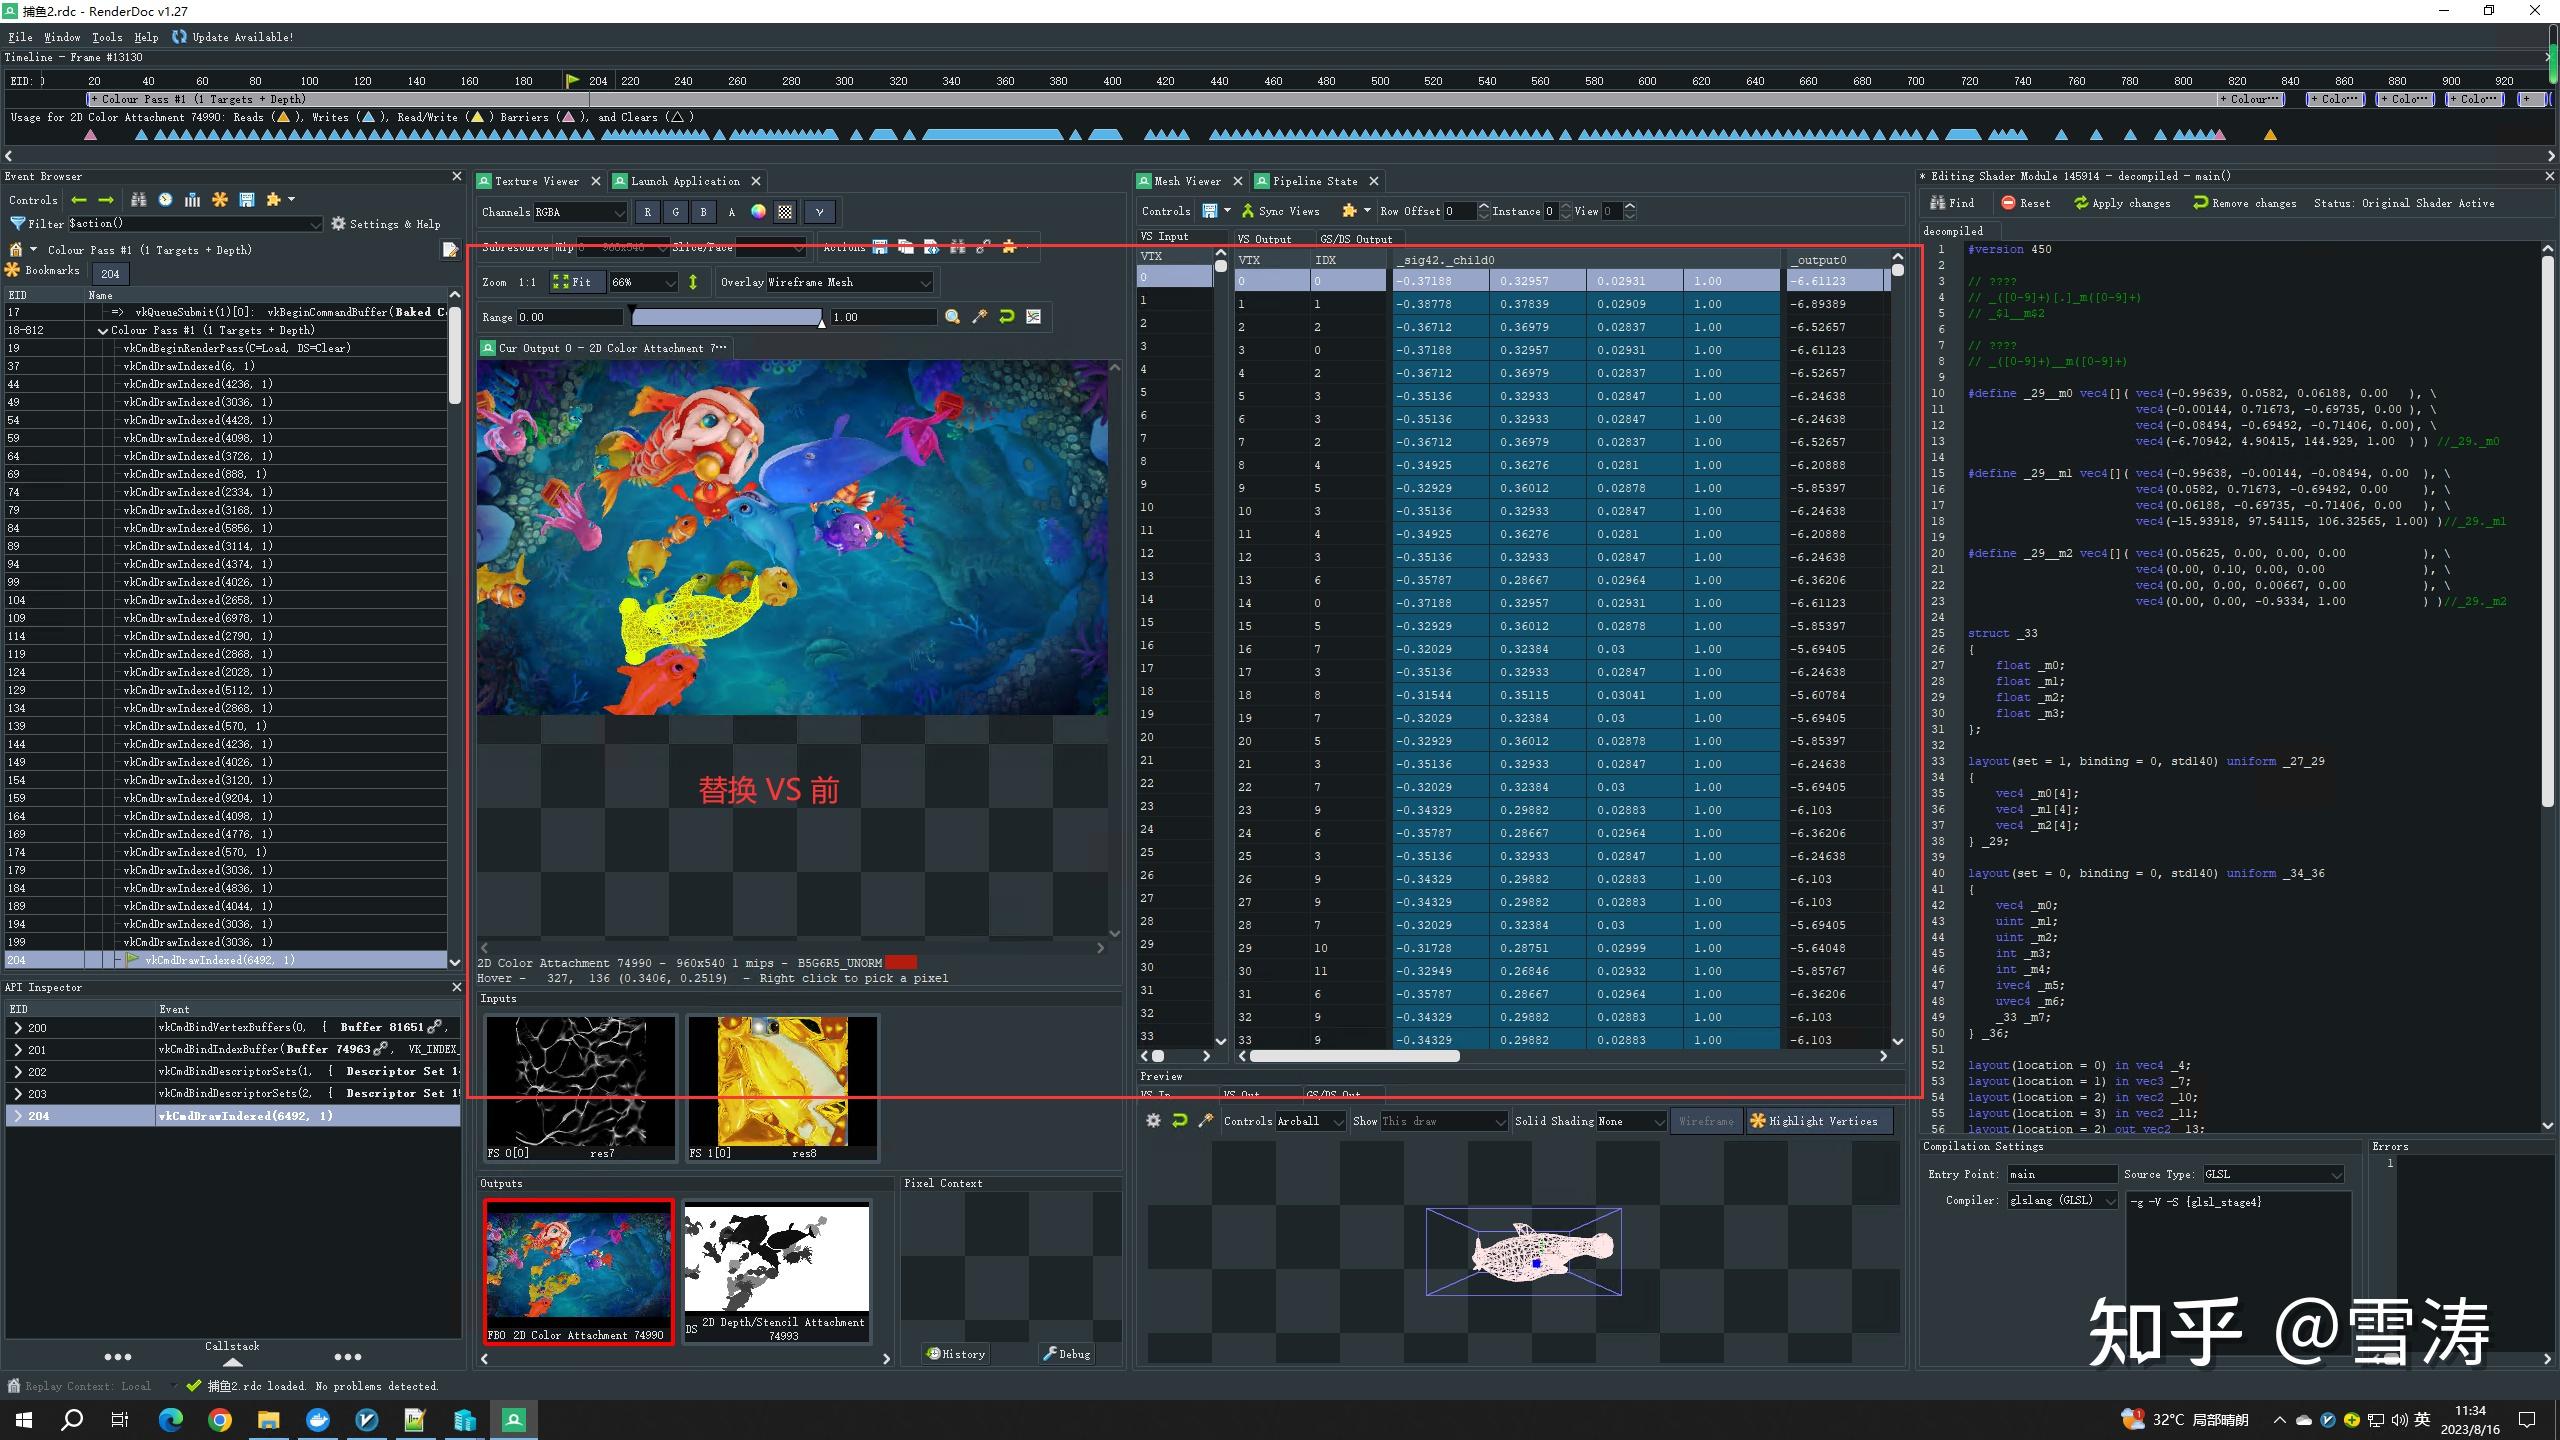The height and width of the screenshot is (1440, 2560).
Task: Select the res8 golden fish input thumbnail
Action: click(782, 1087)
